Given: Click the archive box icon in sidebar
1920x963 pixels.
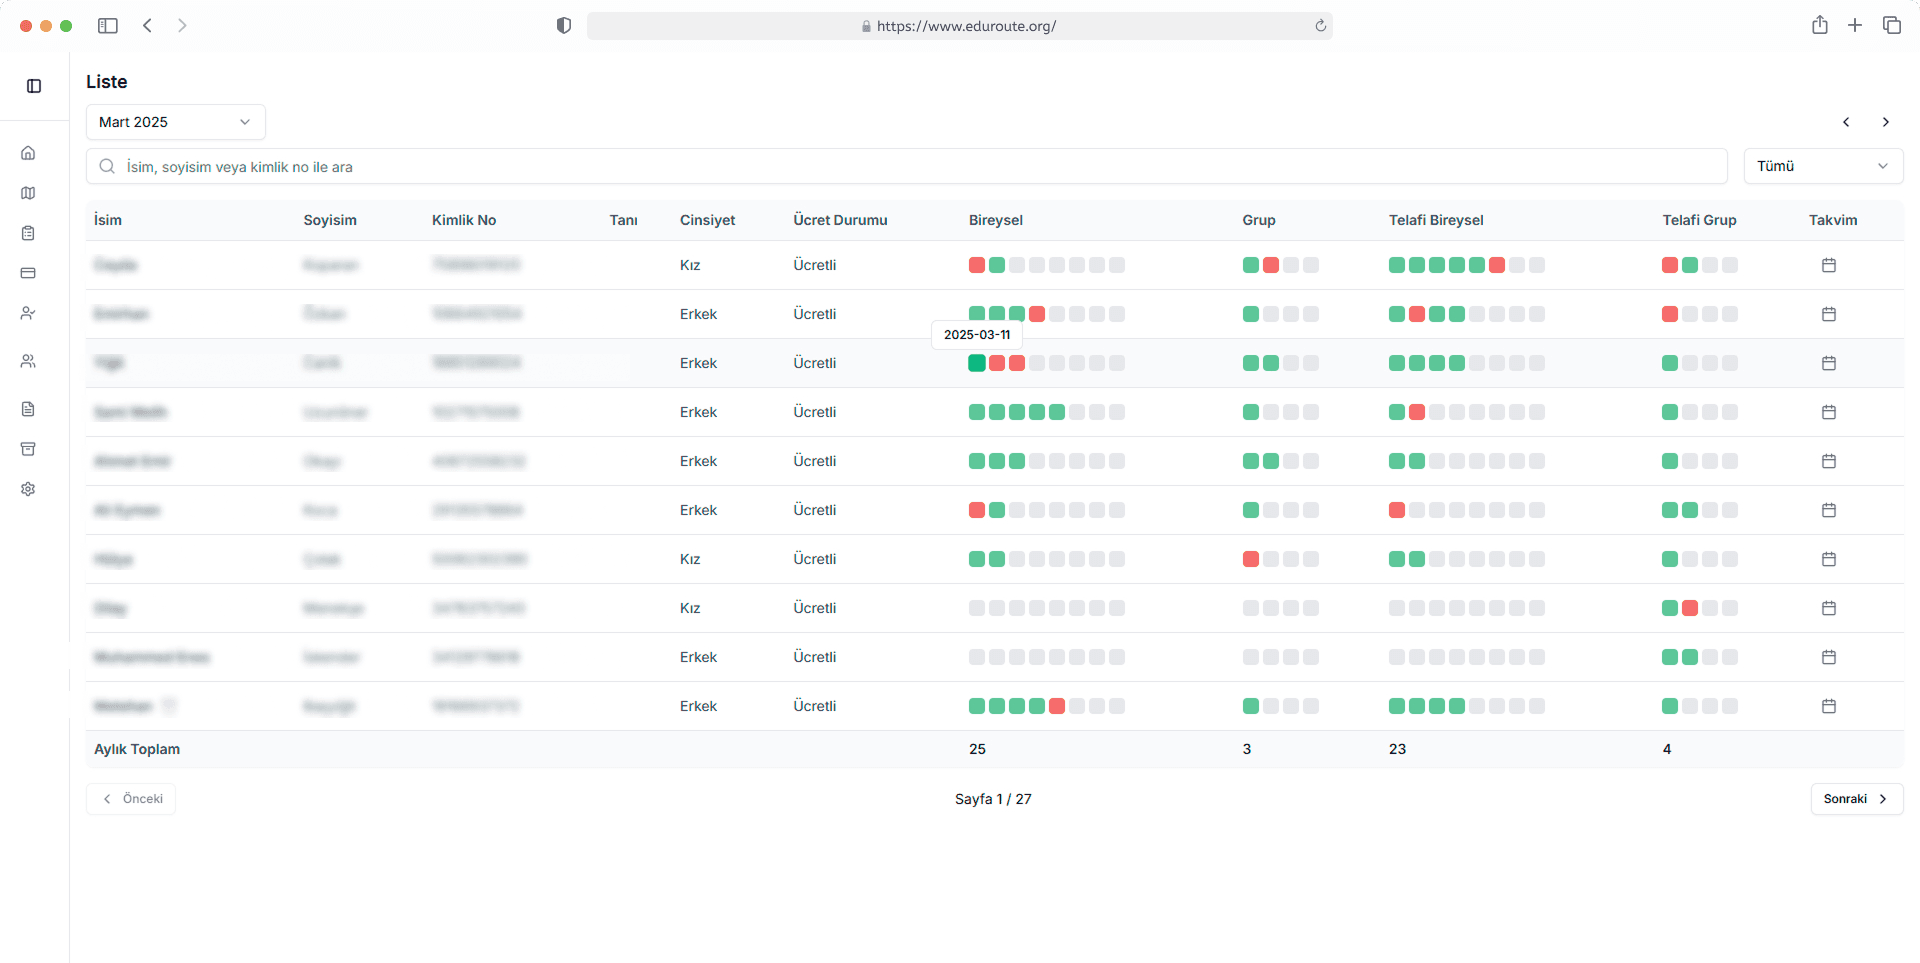Looking at the screenshot, I should [28, 449].
